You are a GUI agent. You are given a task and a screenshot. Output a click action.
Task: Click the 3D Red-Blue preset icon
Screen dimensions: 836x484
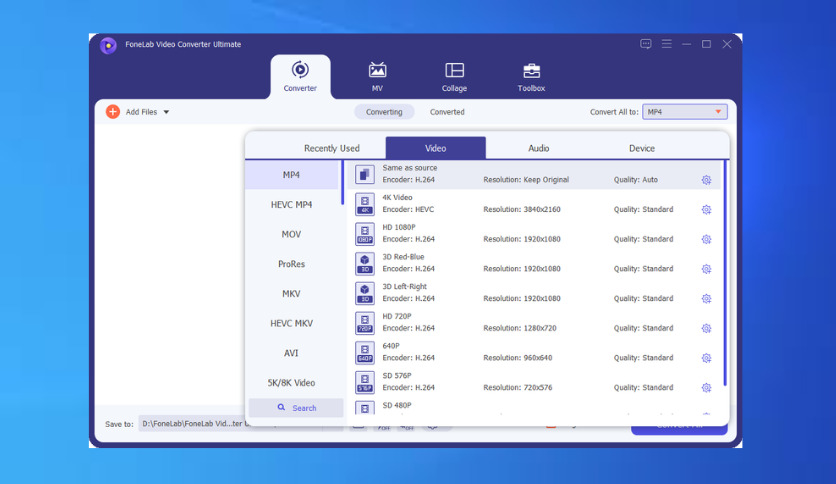[x=365, y=263]
